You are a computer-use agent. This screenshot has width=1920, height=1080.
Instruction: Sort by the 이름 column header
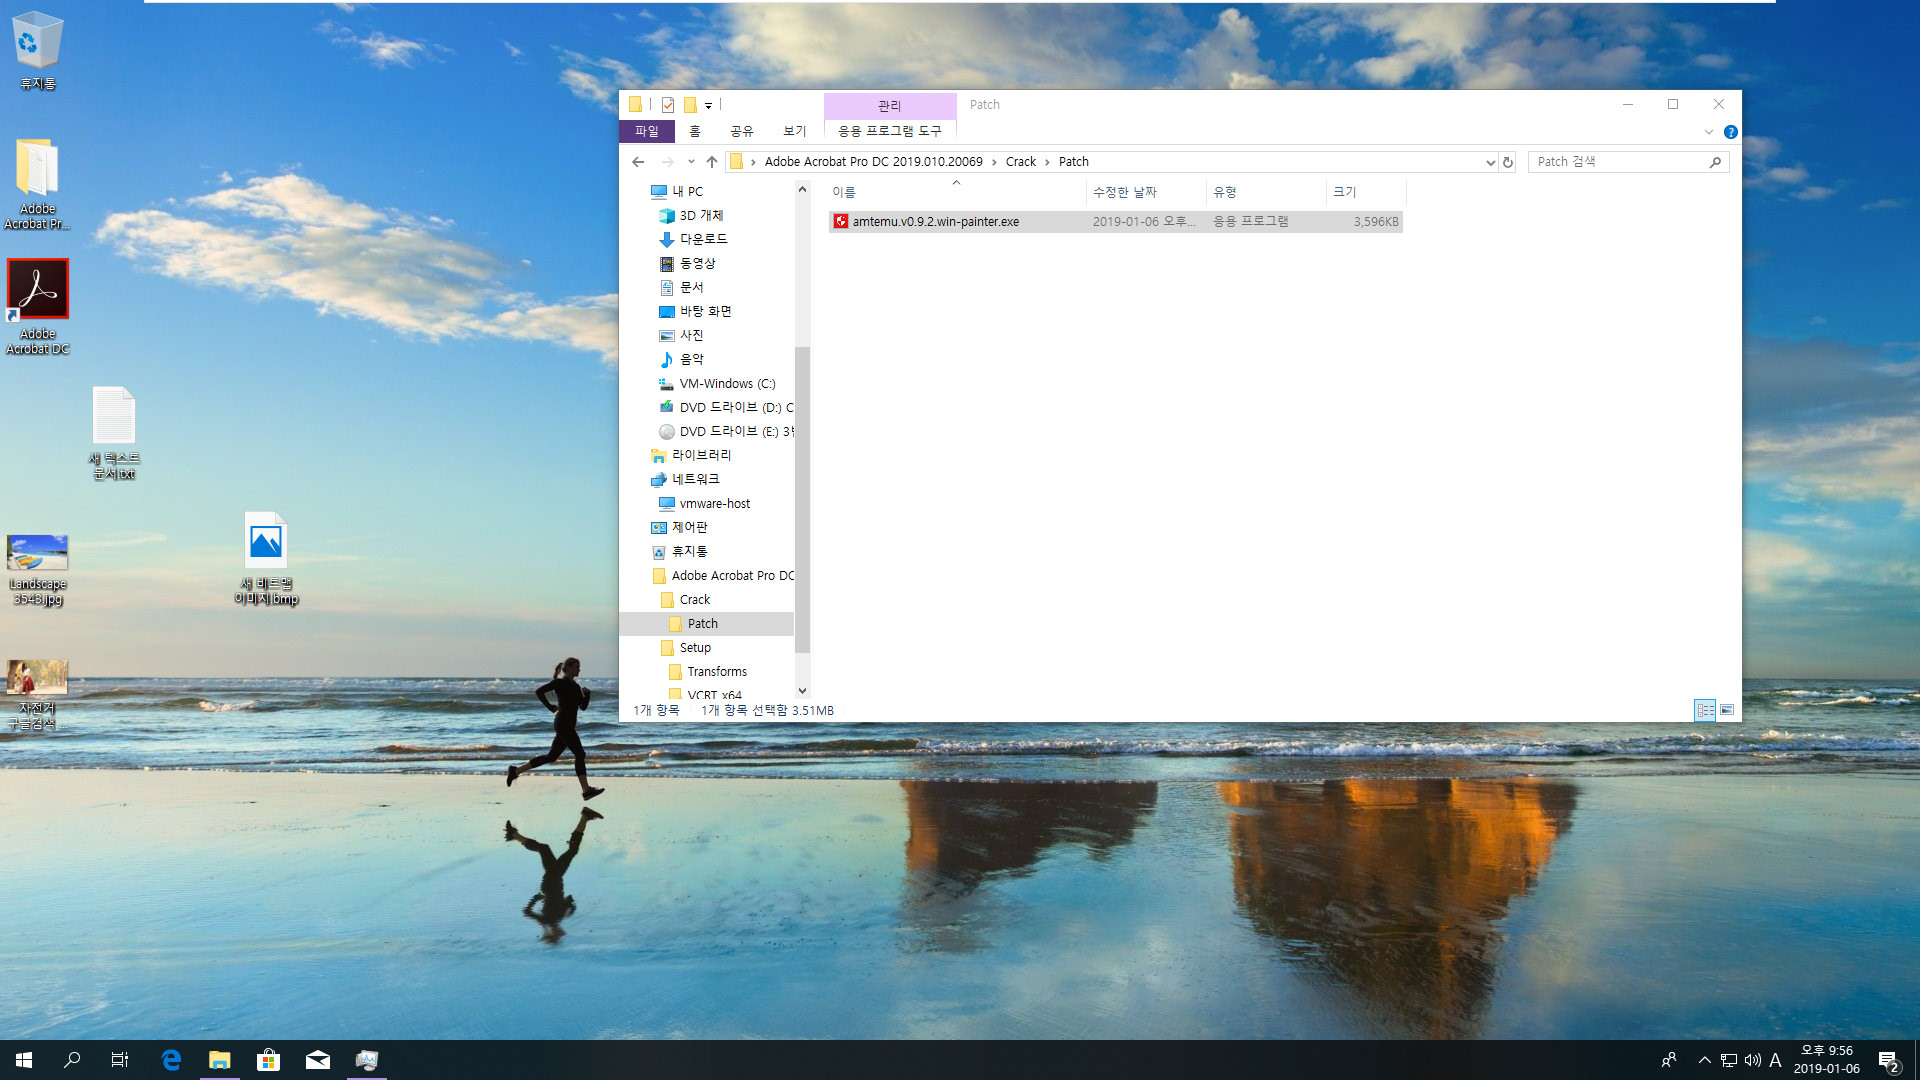(x=957, y=192)
